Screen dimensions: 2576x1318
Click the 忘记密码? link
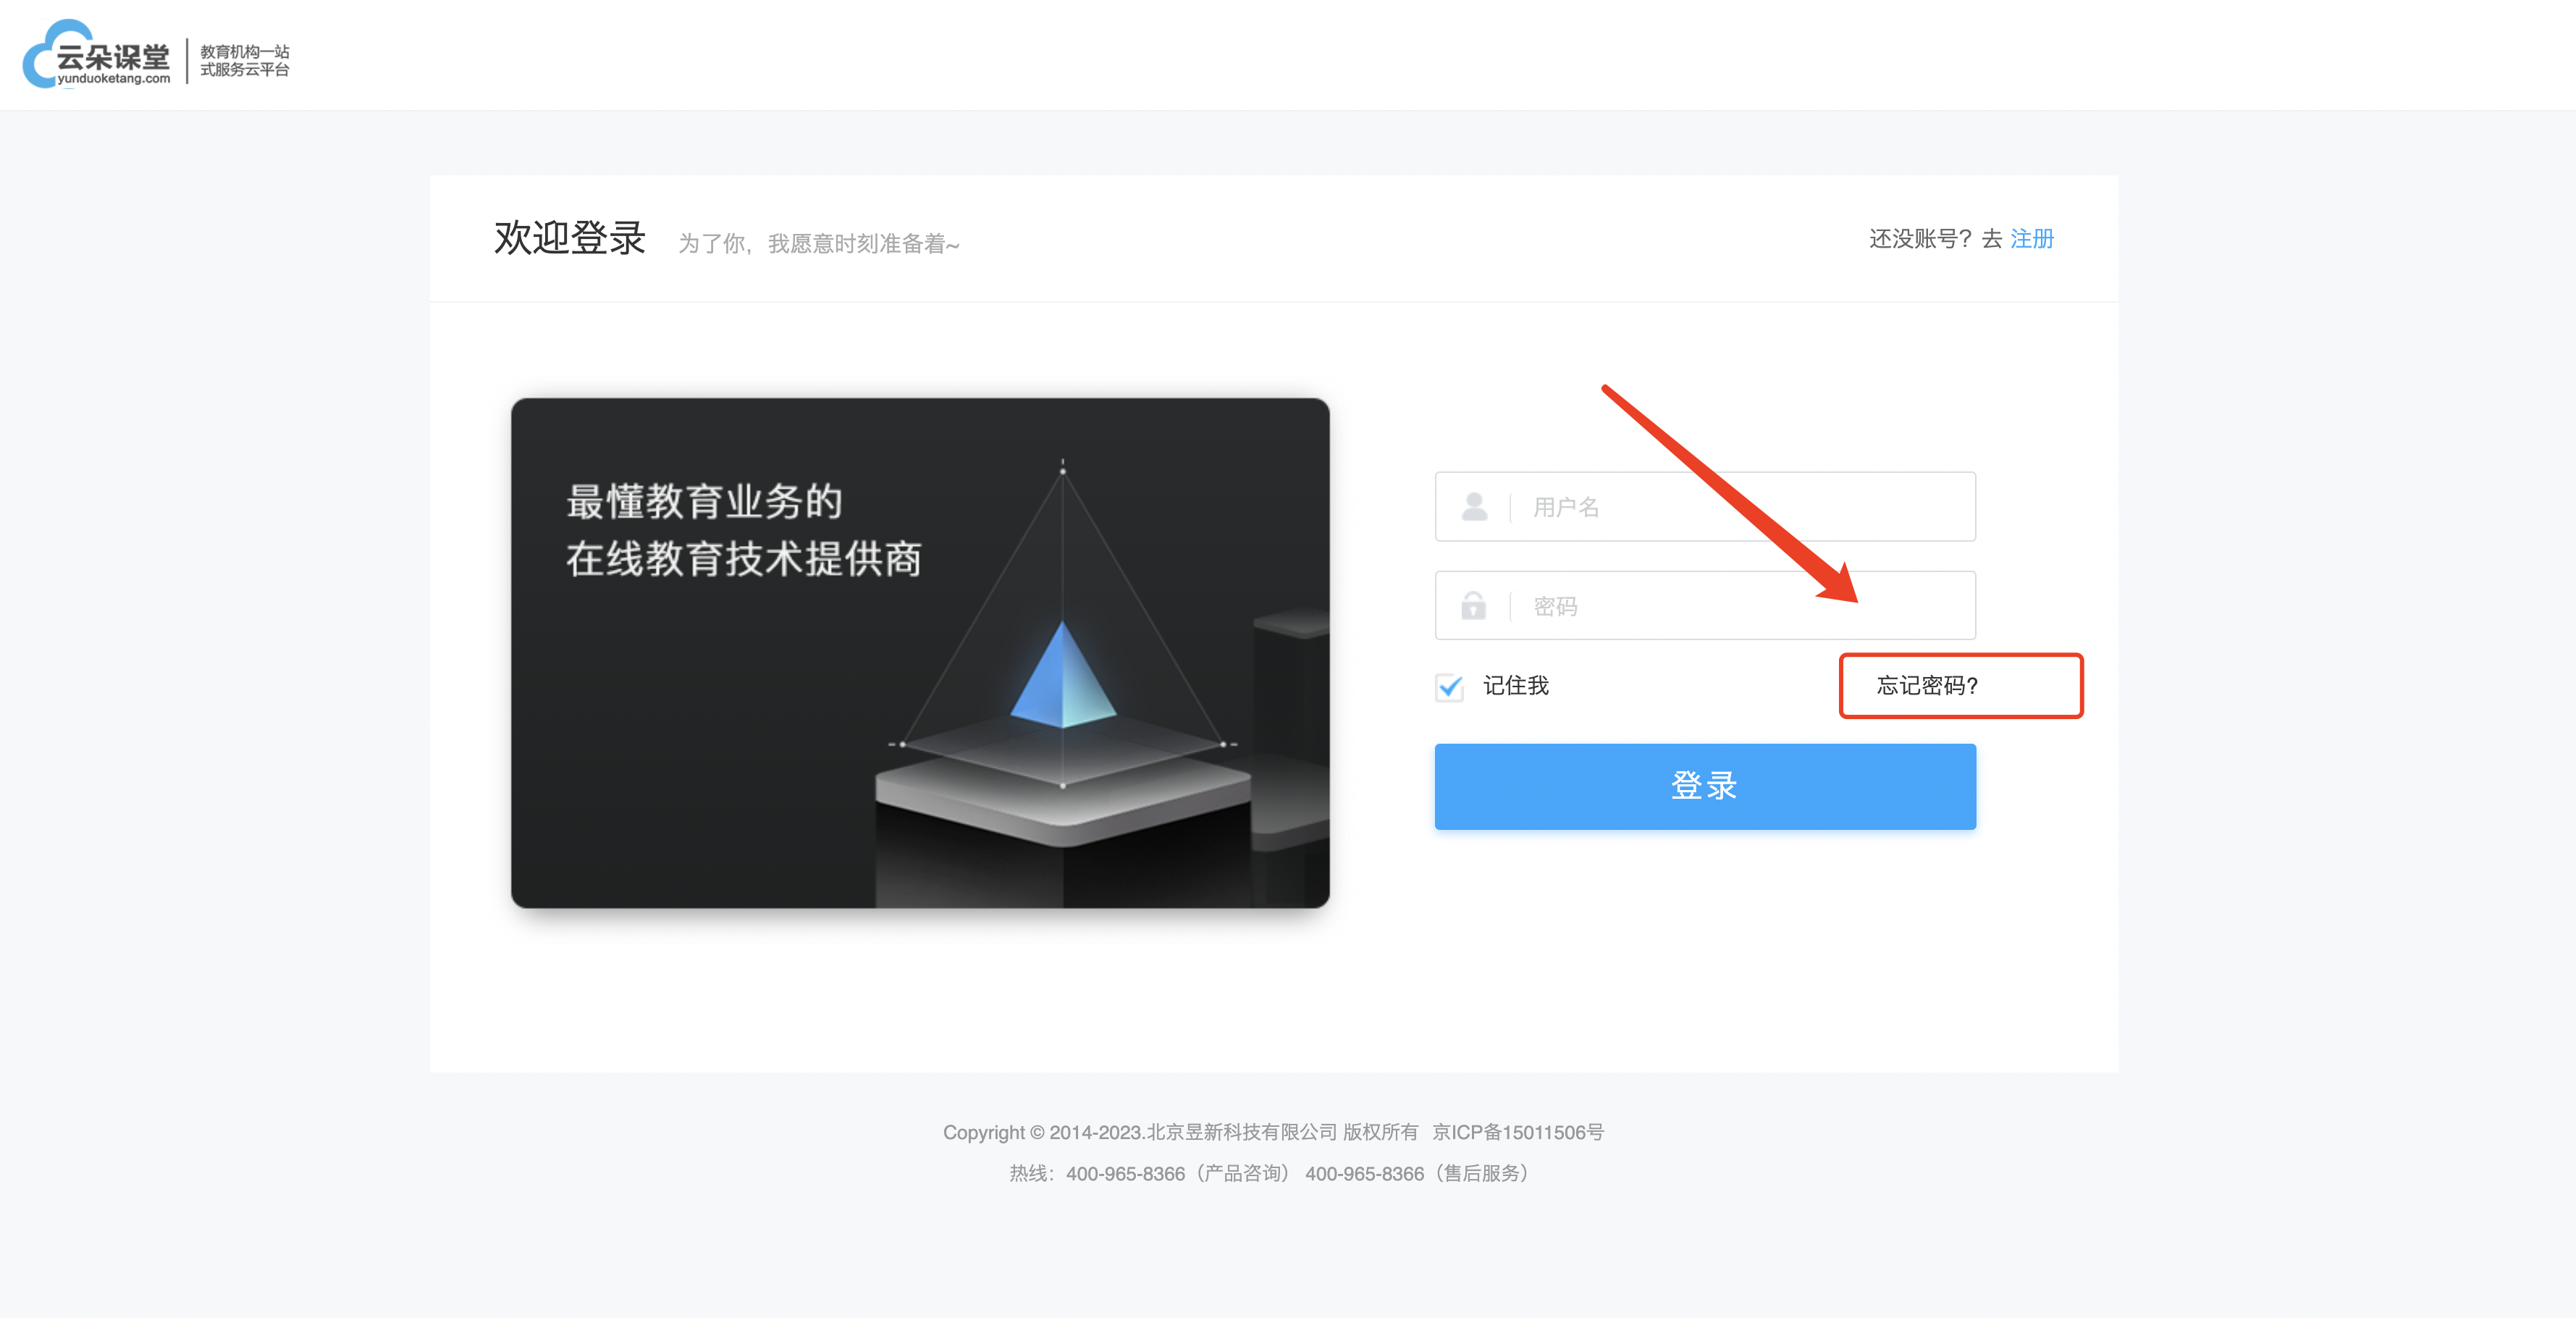pos(1926,686)
